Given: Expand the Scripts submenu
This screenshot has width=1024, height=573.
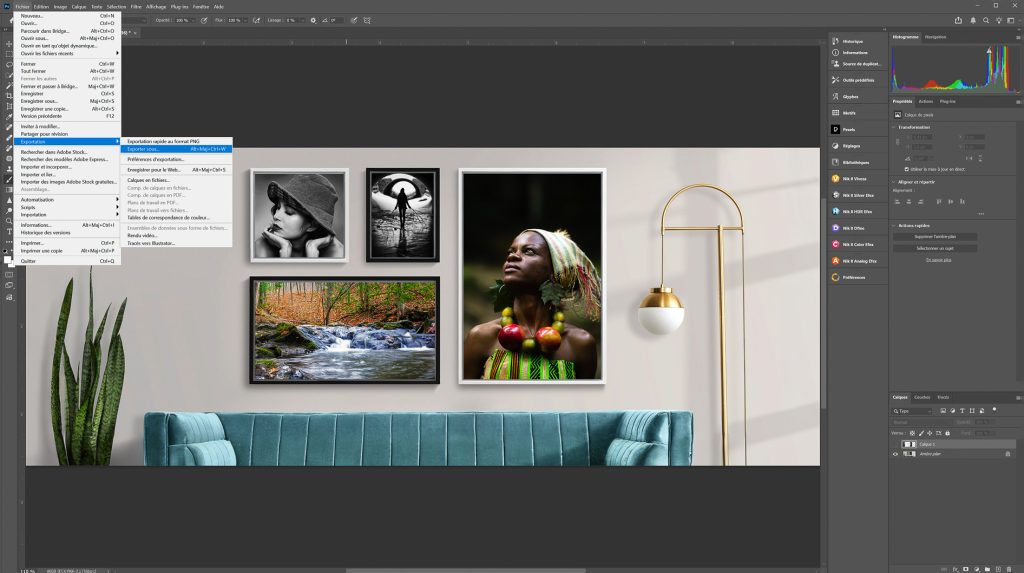Looking at the screenshot, I should pyautogui.click(x=68, y=207).
